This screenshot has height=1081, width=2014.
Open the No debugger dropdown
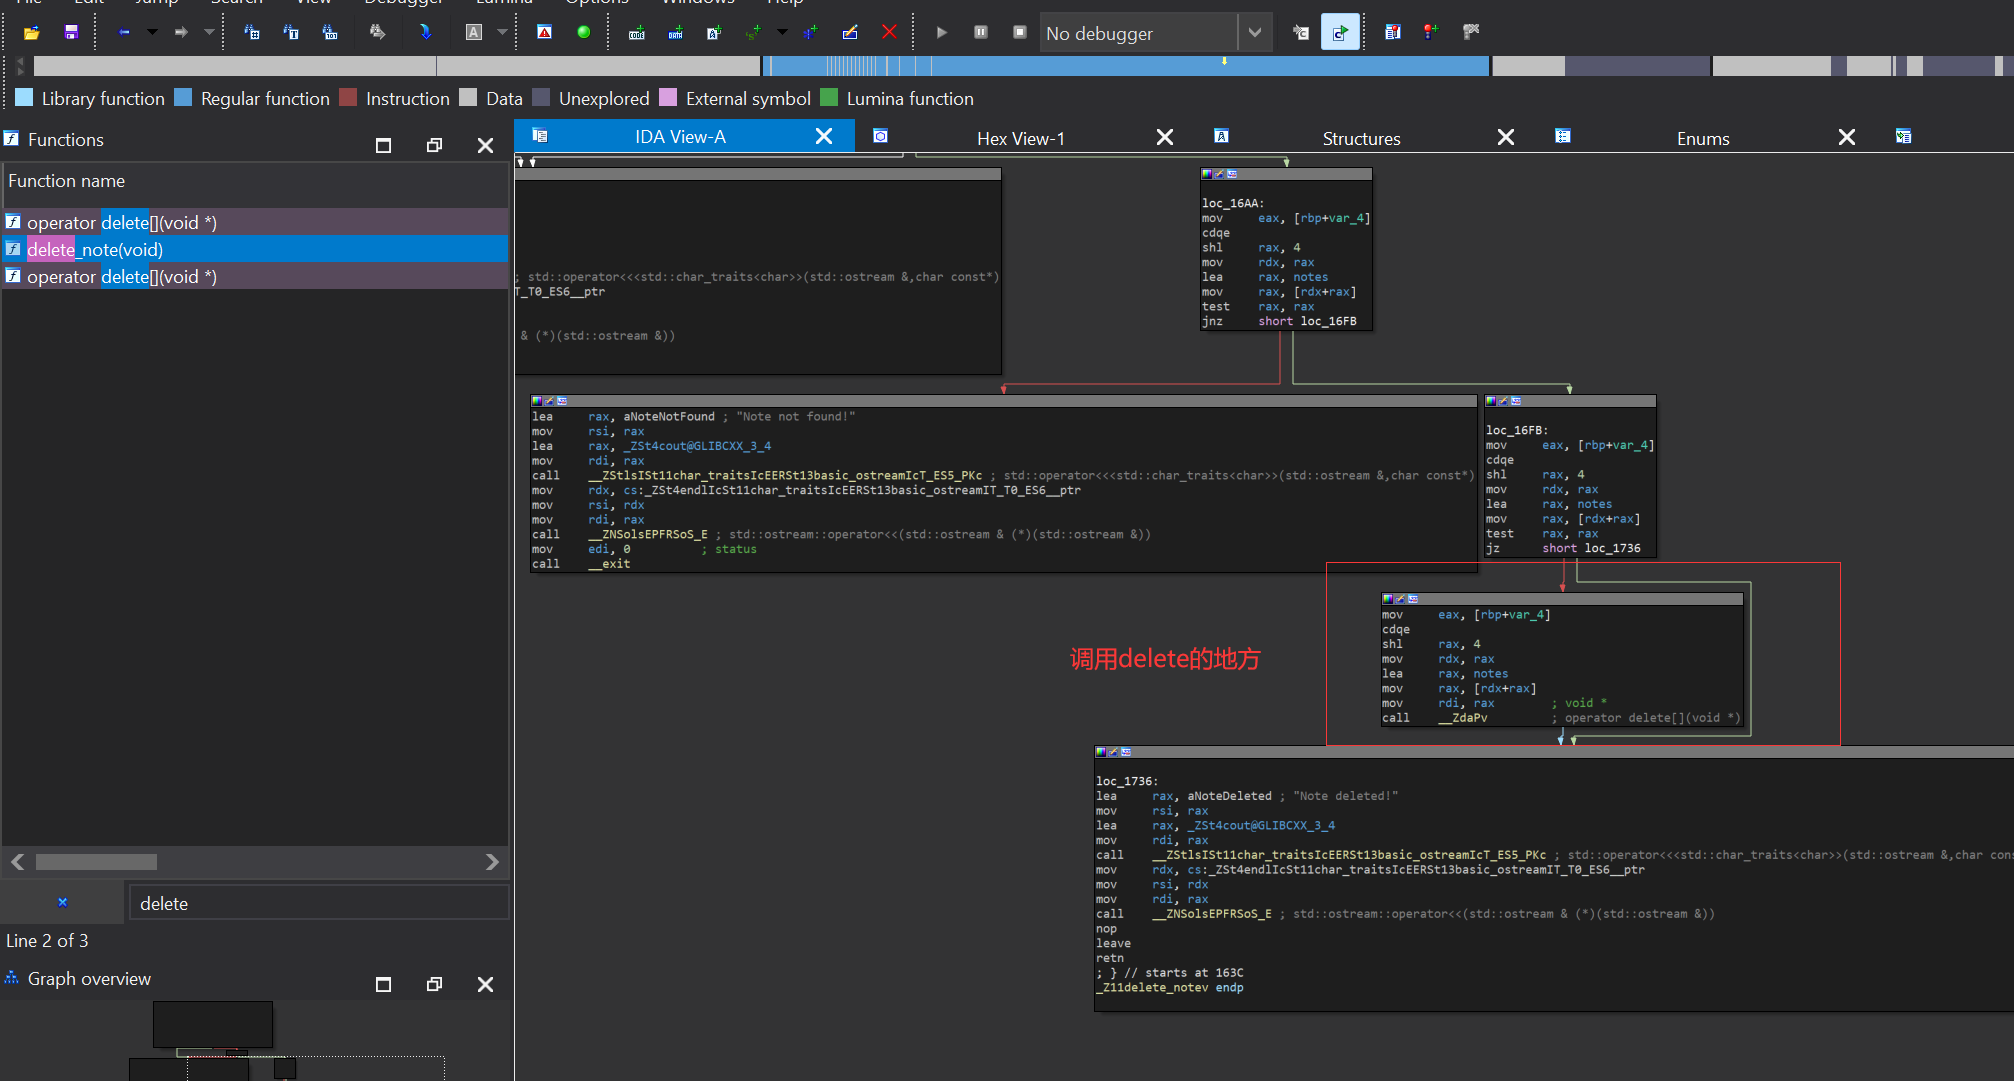click(1254, 33)
